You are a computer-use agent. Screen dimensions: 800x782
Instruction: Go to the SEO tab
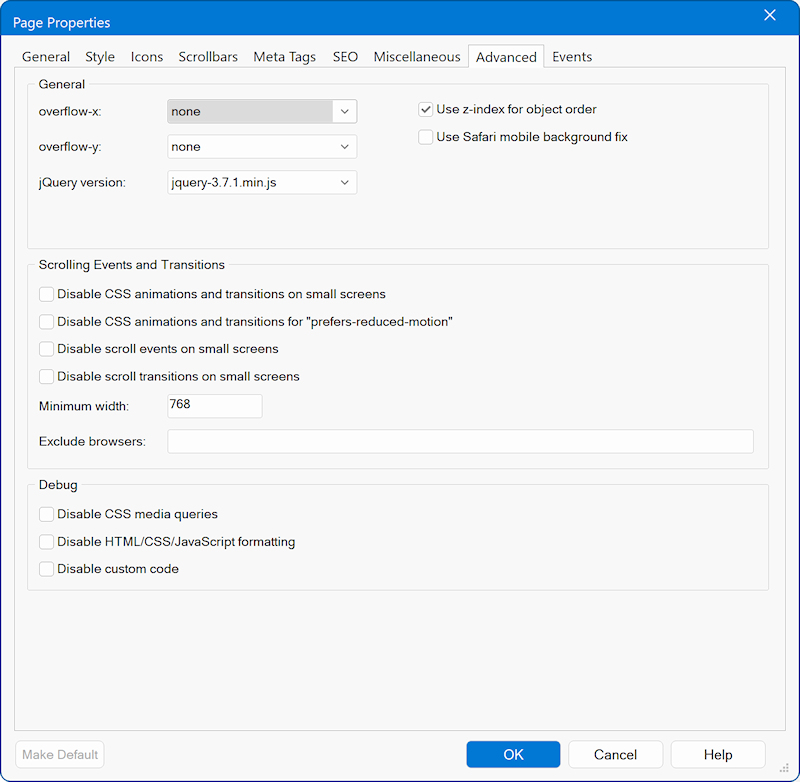tap(345, 57)
